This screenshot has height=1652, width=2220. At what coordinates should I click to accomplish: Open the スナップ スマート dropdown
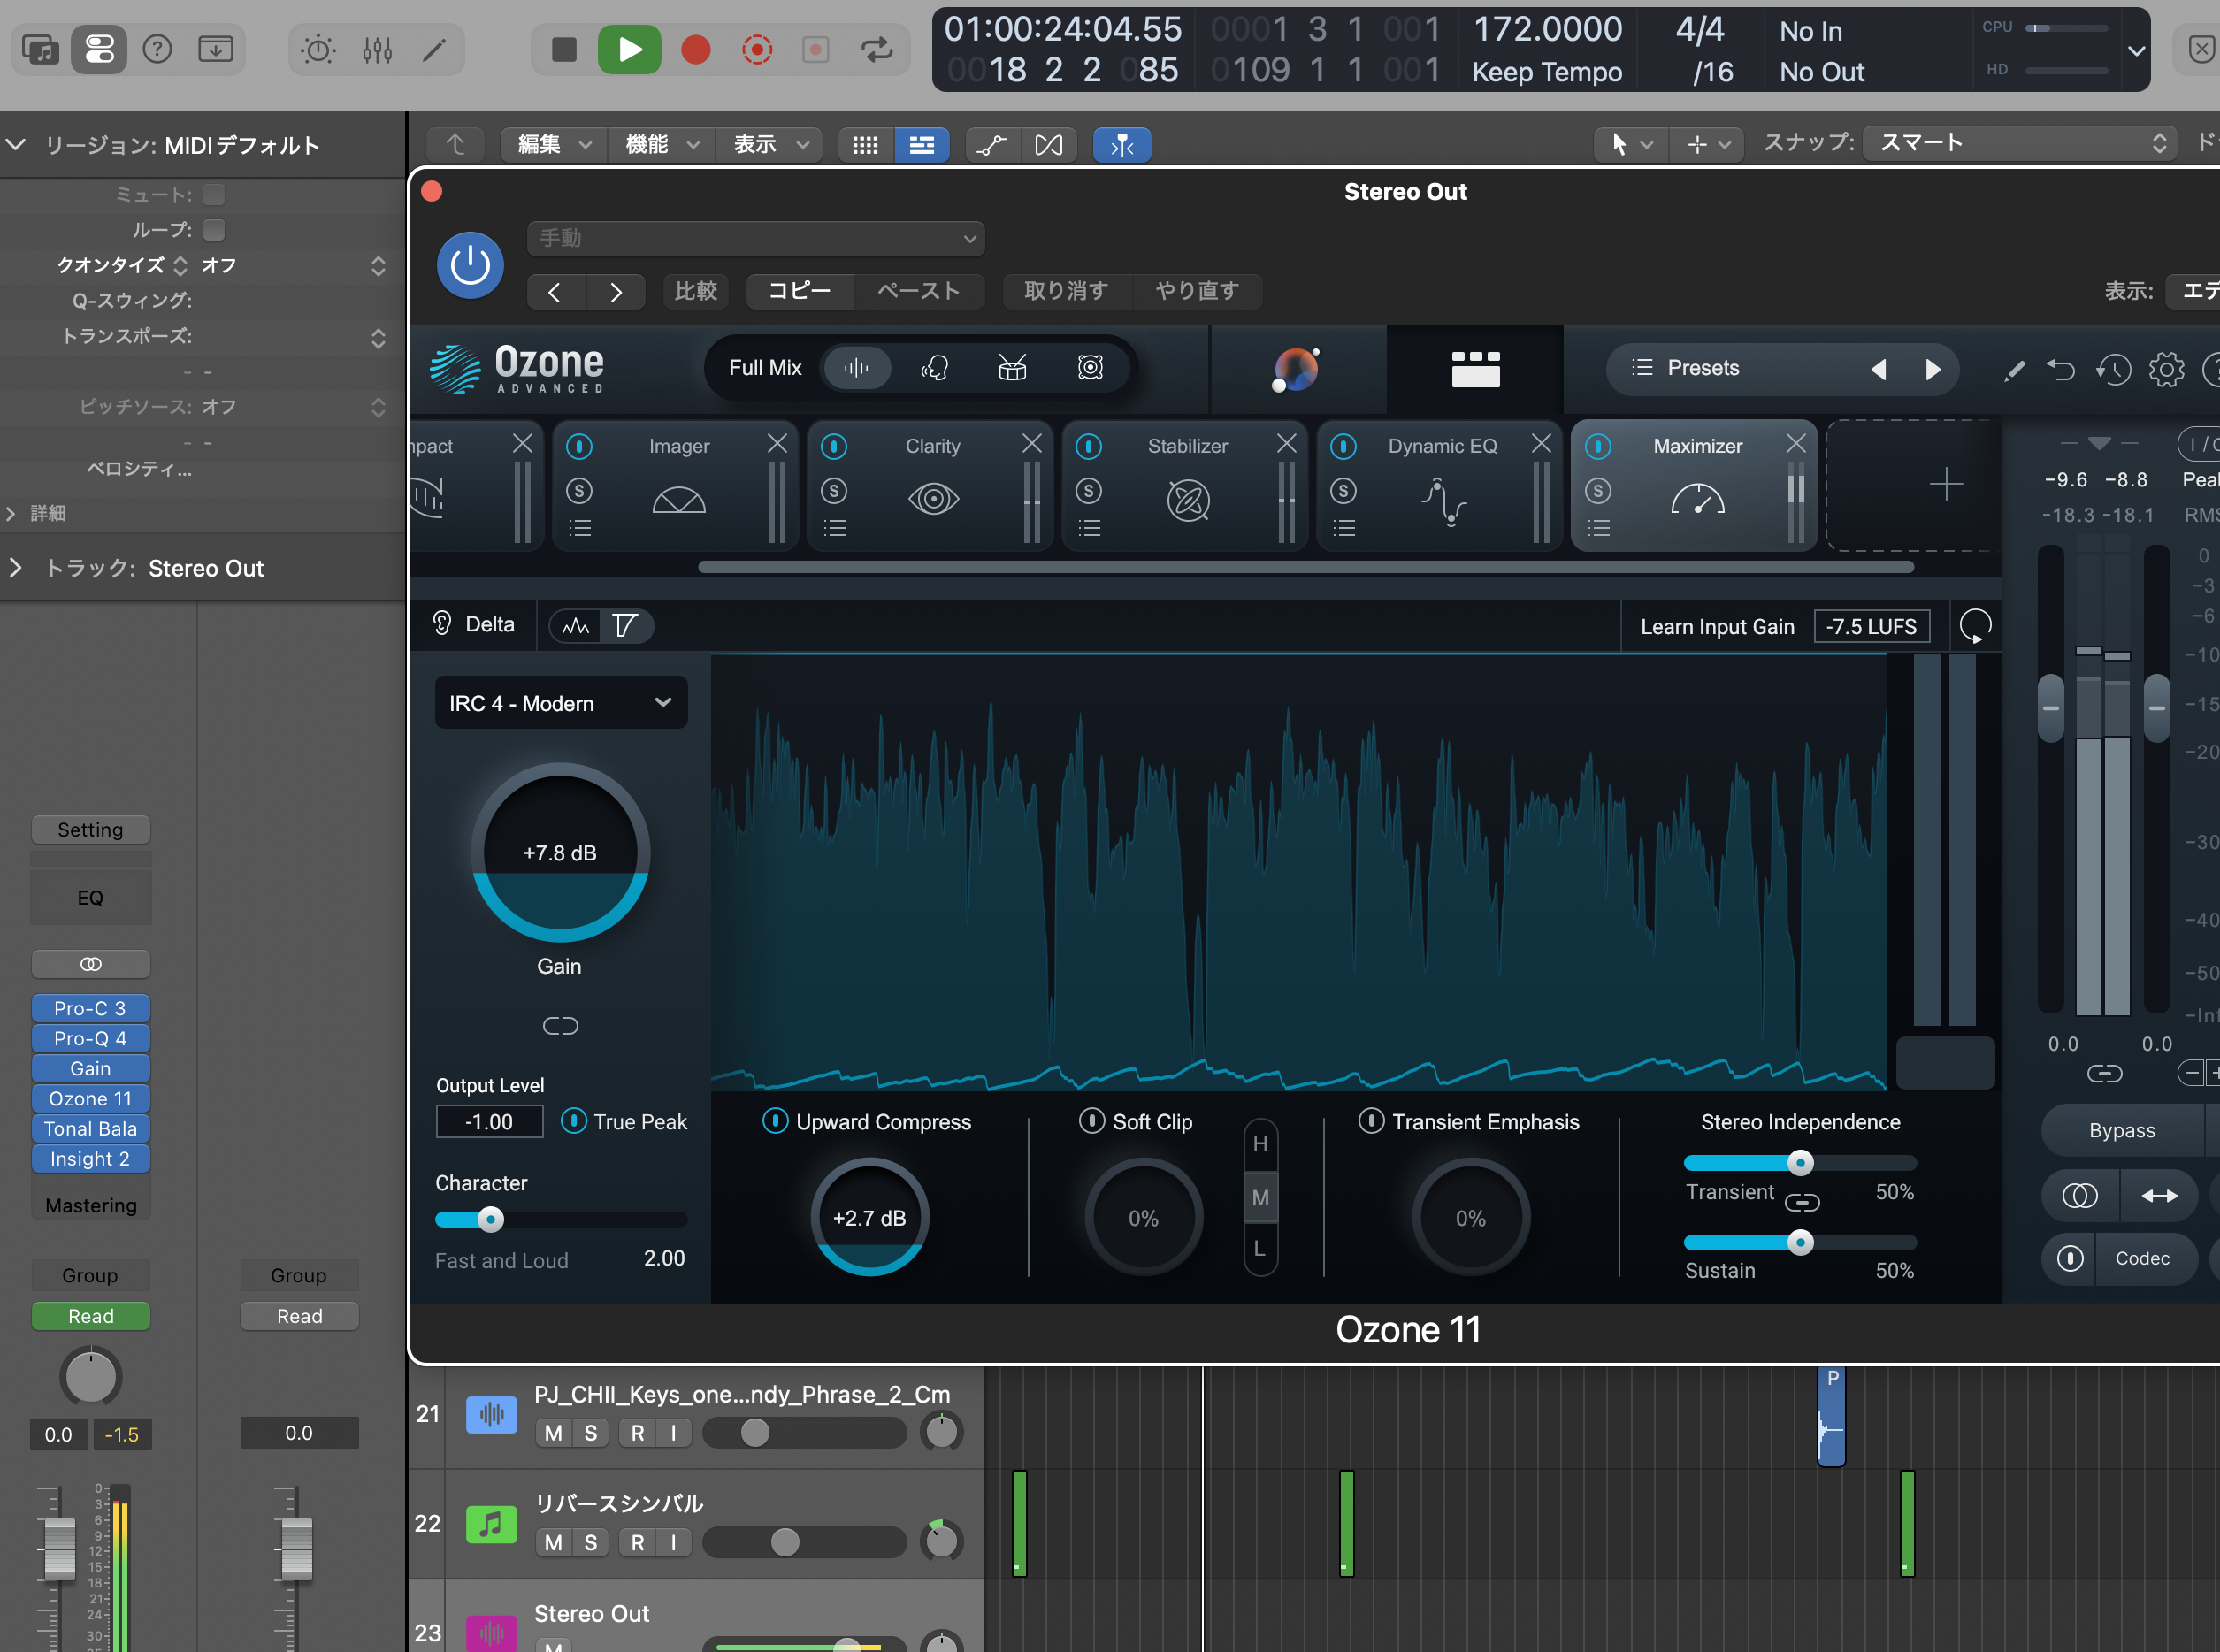coord(2020,143)
